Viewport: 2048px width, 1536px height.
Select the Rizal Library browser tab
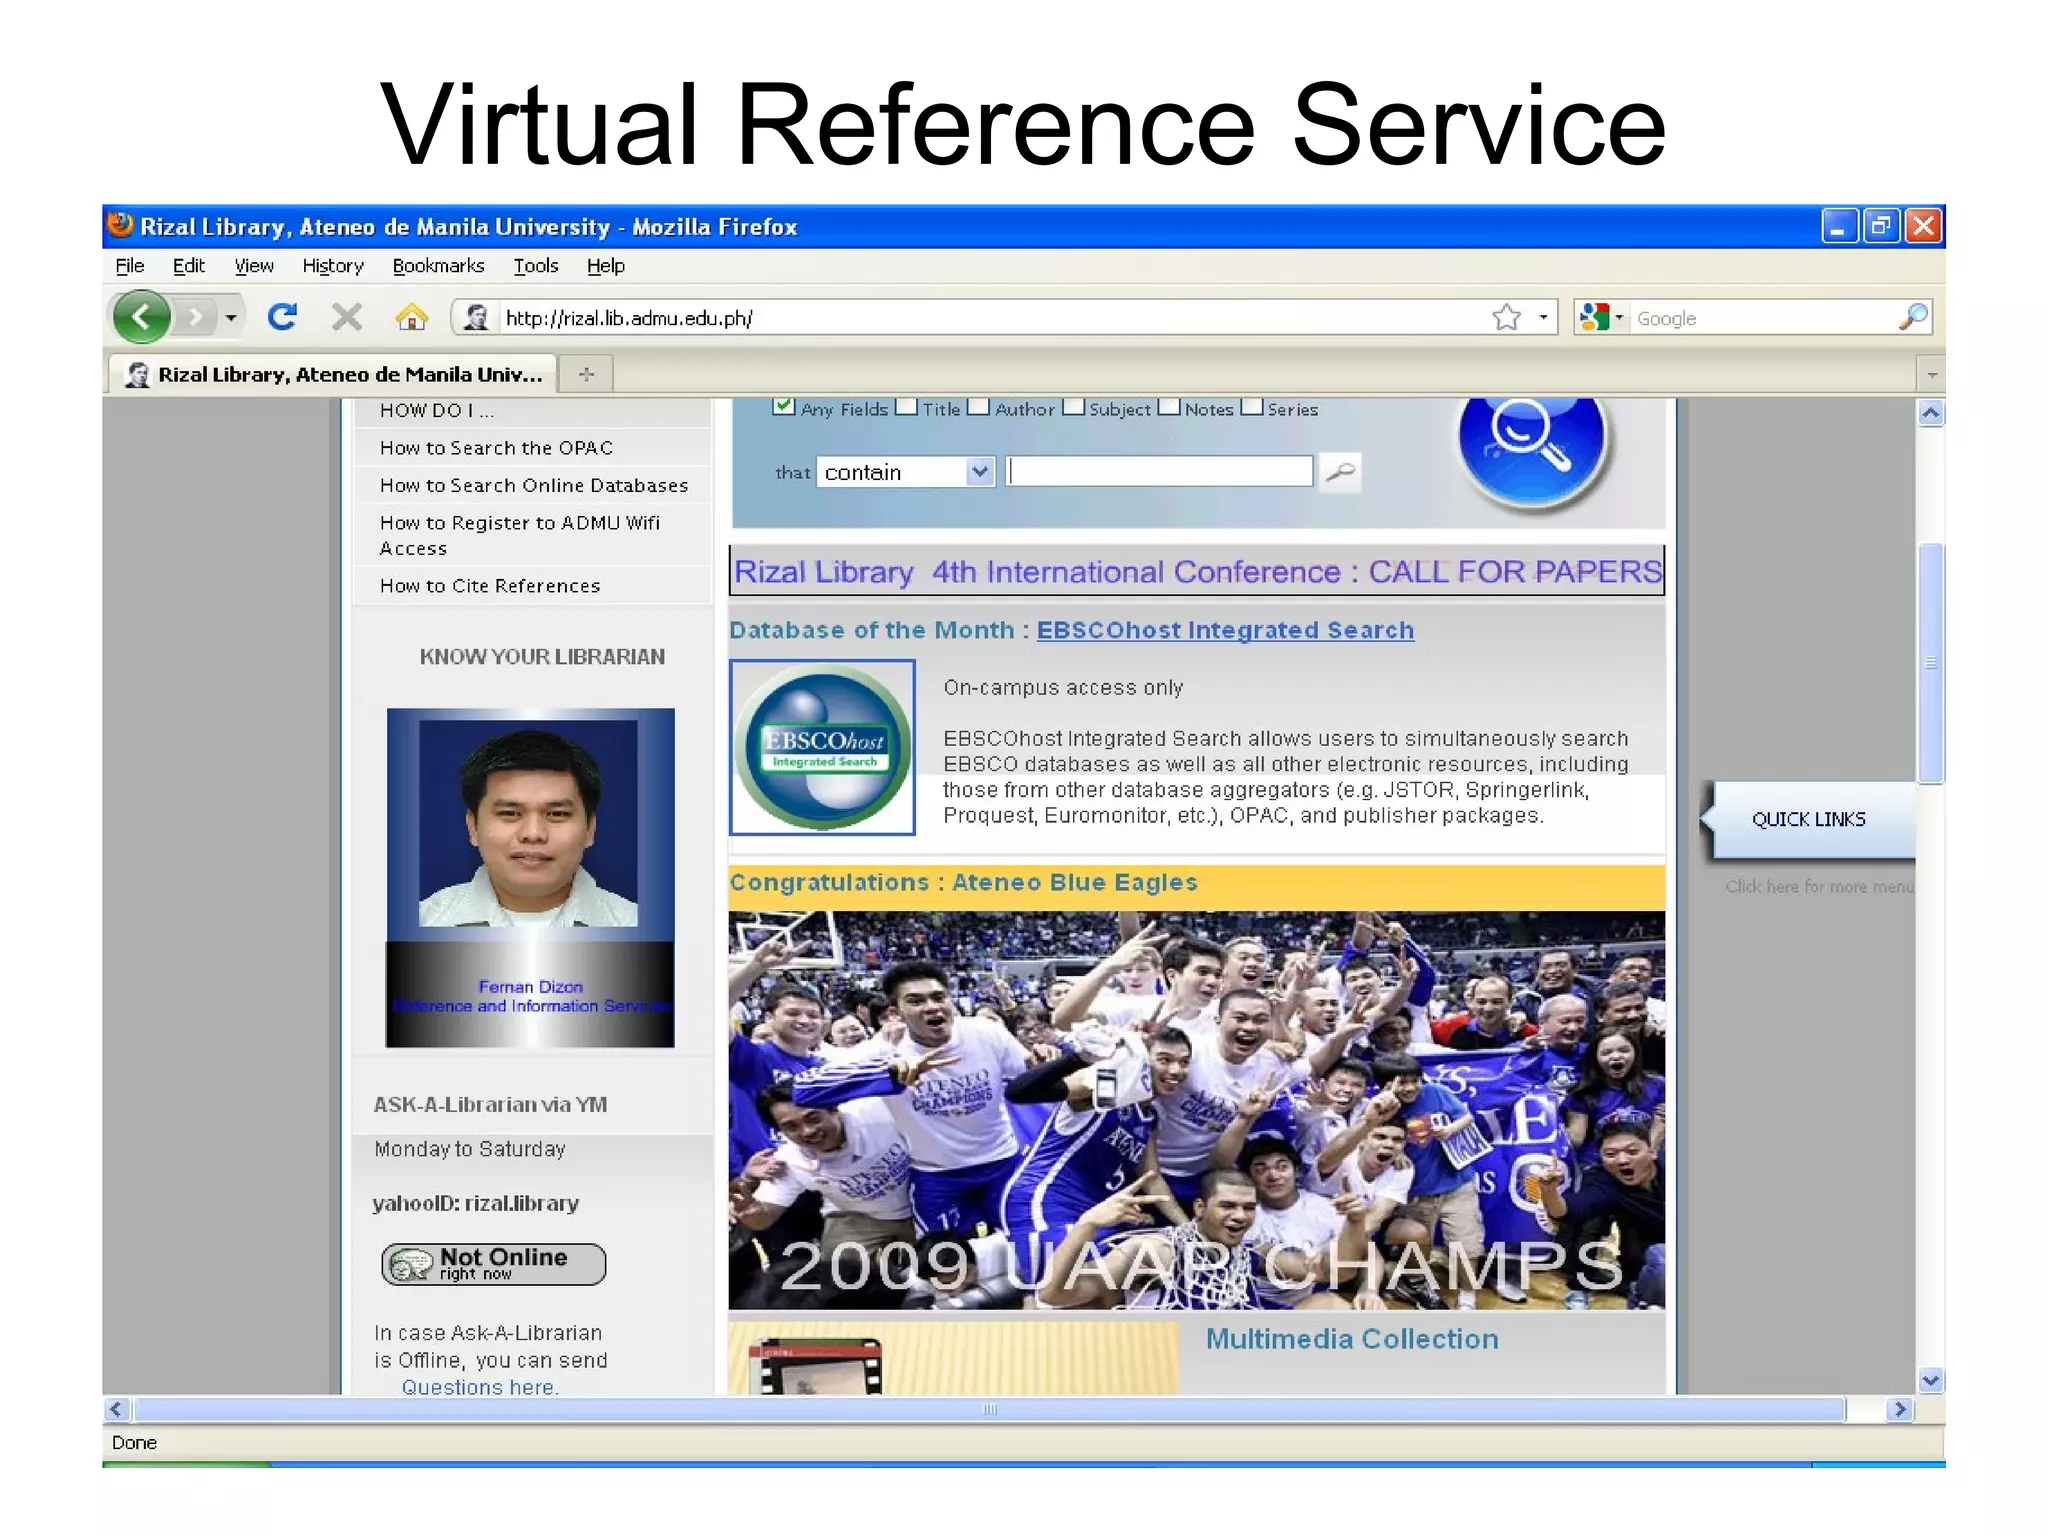(333, 374)
